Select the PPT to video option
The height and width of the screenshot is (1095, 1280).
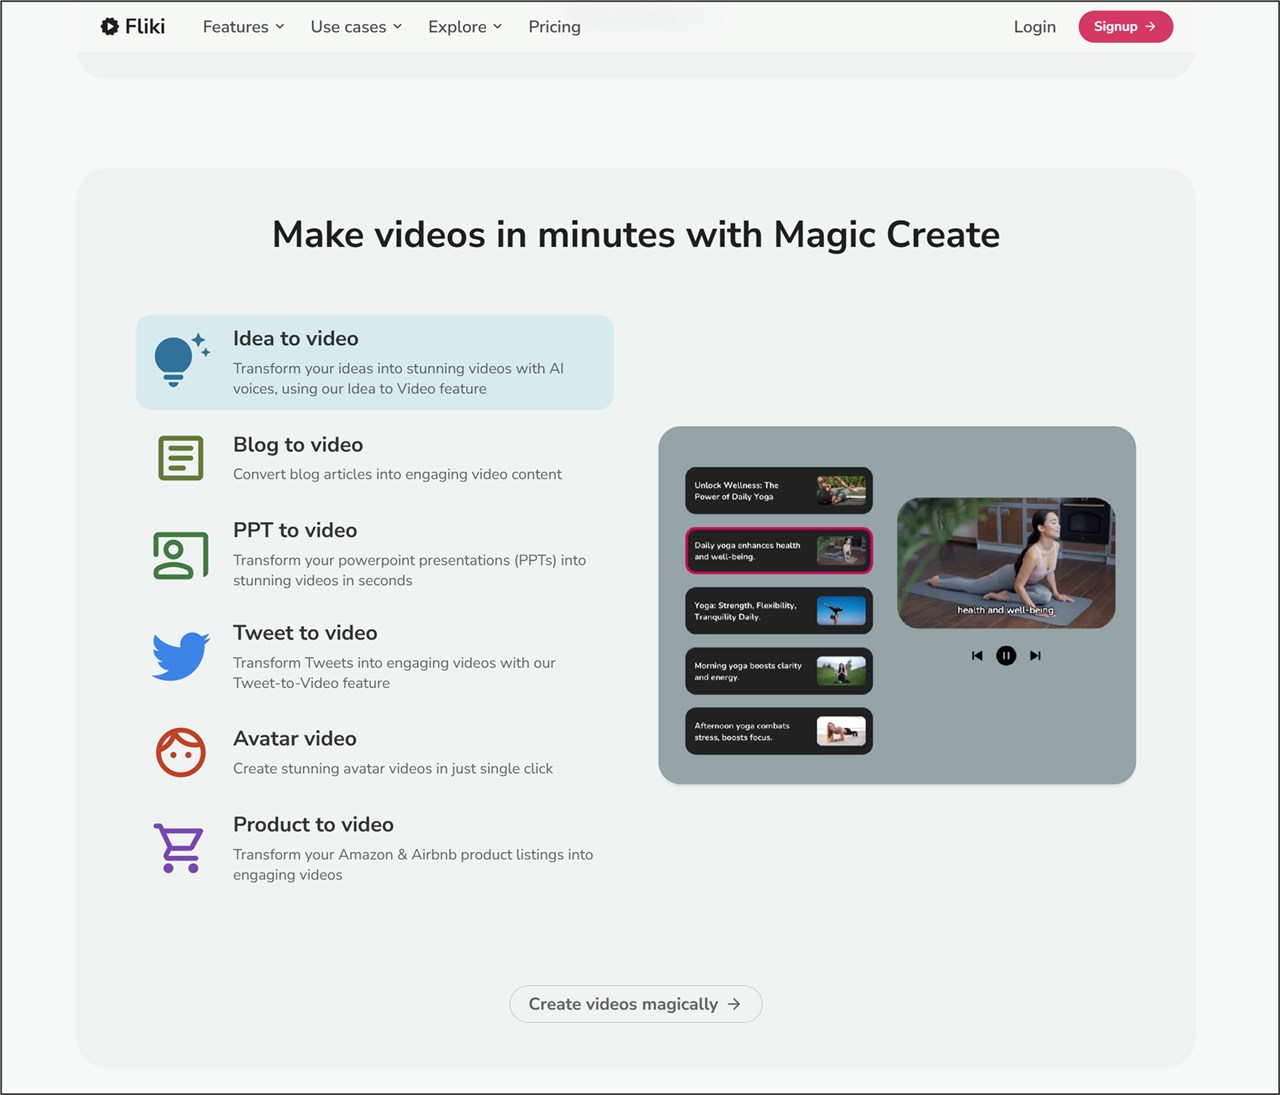(374, 554)
